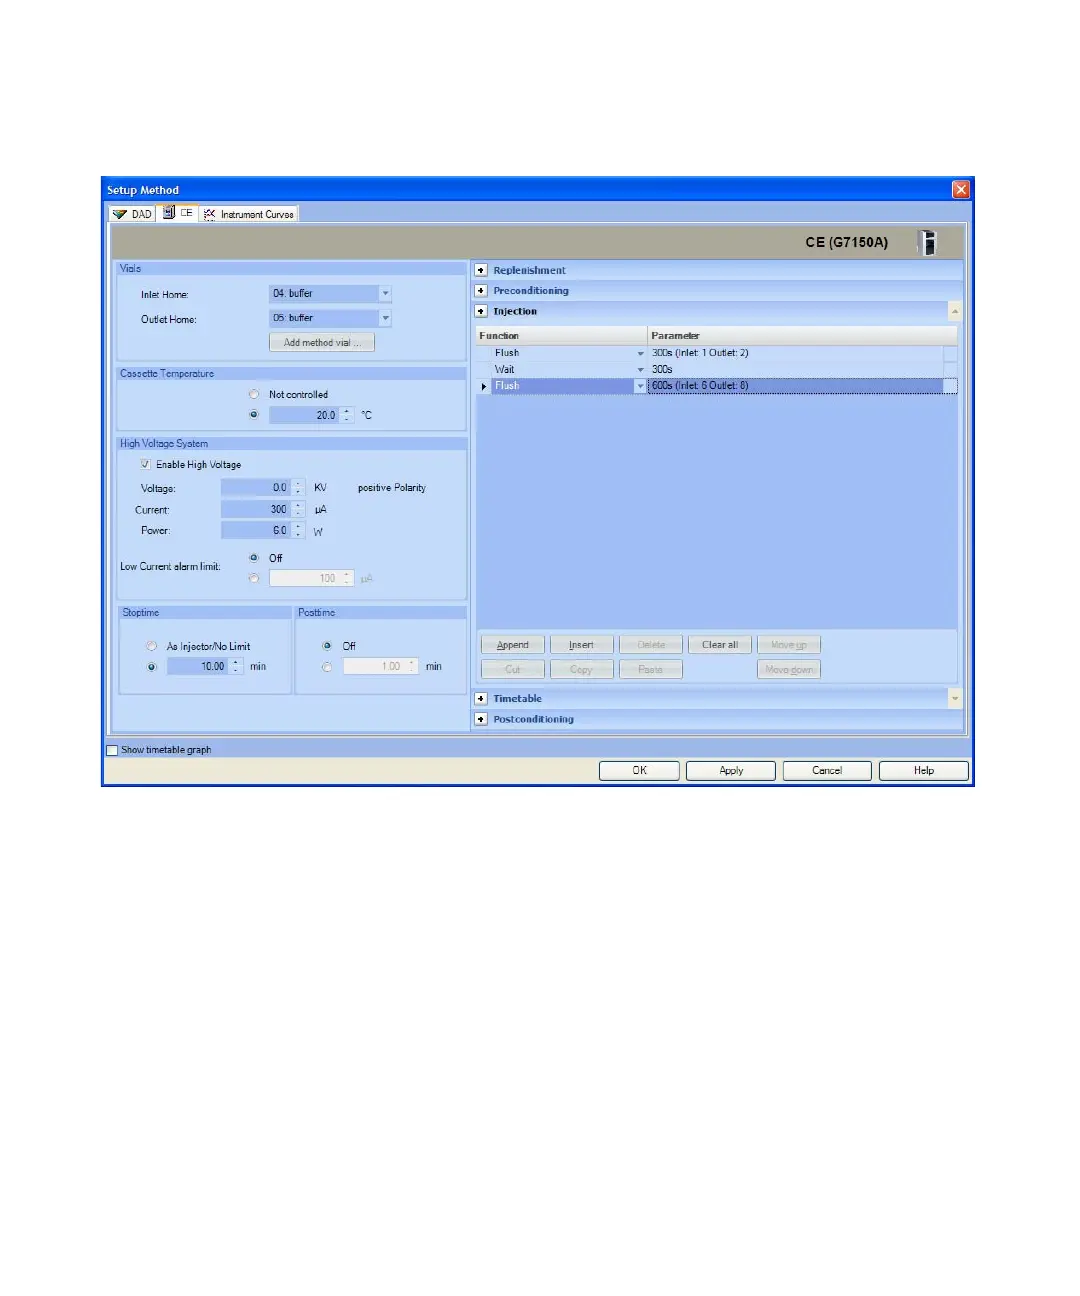Click the Copy button

582,669
